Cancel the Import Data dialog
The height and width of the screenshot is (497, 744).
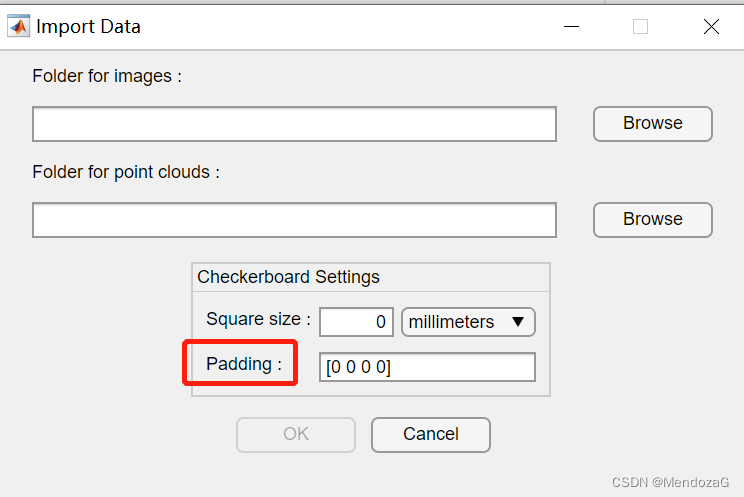430,434
